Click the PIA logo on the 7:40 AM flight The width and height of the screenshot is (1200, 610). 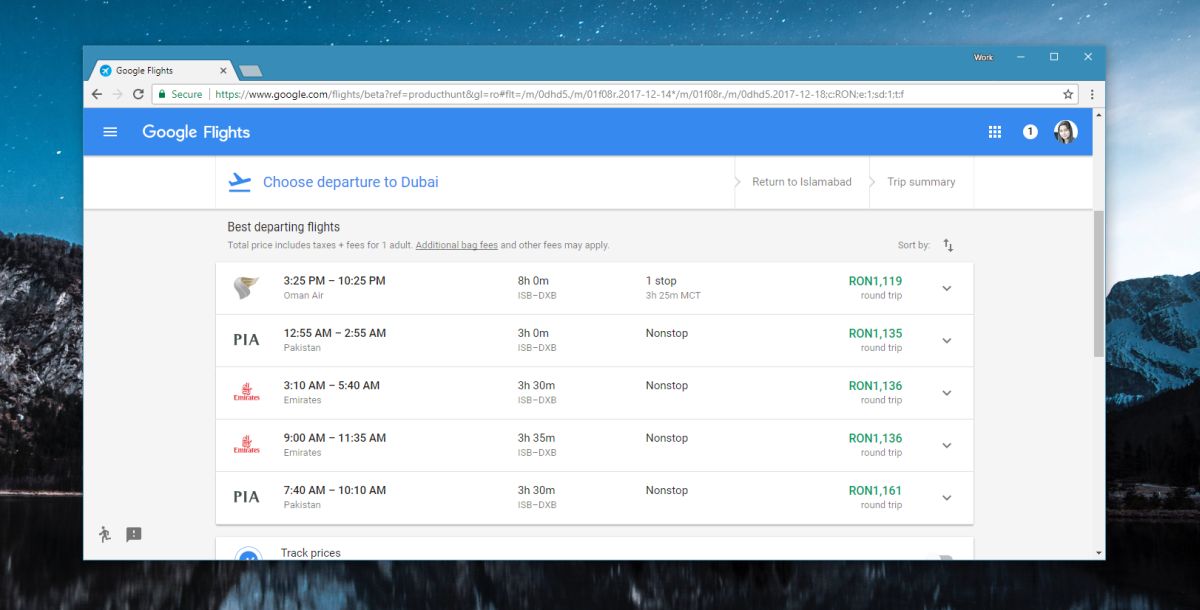pyautogui.click(x=246, y=497)
